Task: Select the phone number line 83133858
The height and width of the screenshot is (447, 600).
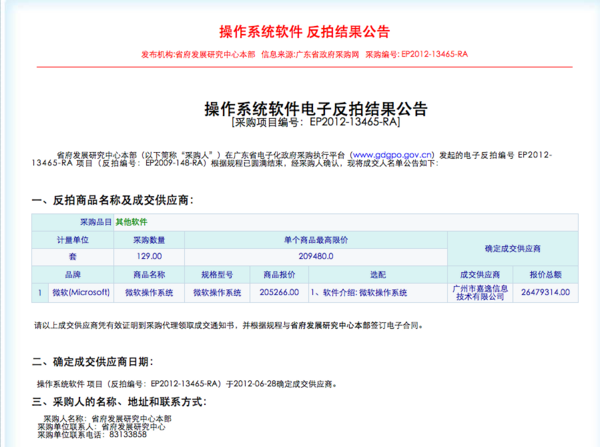Action: tap(92, 435)
